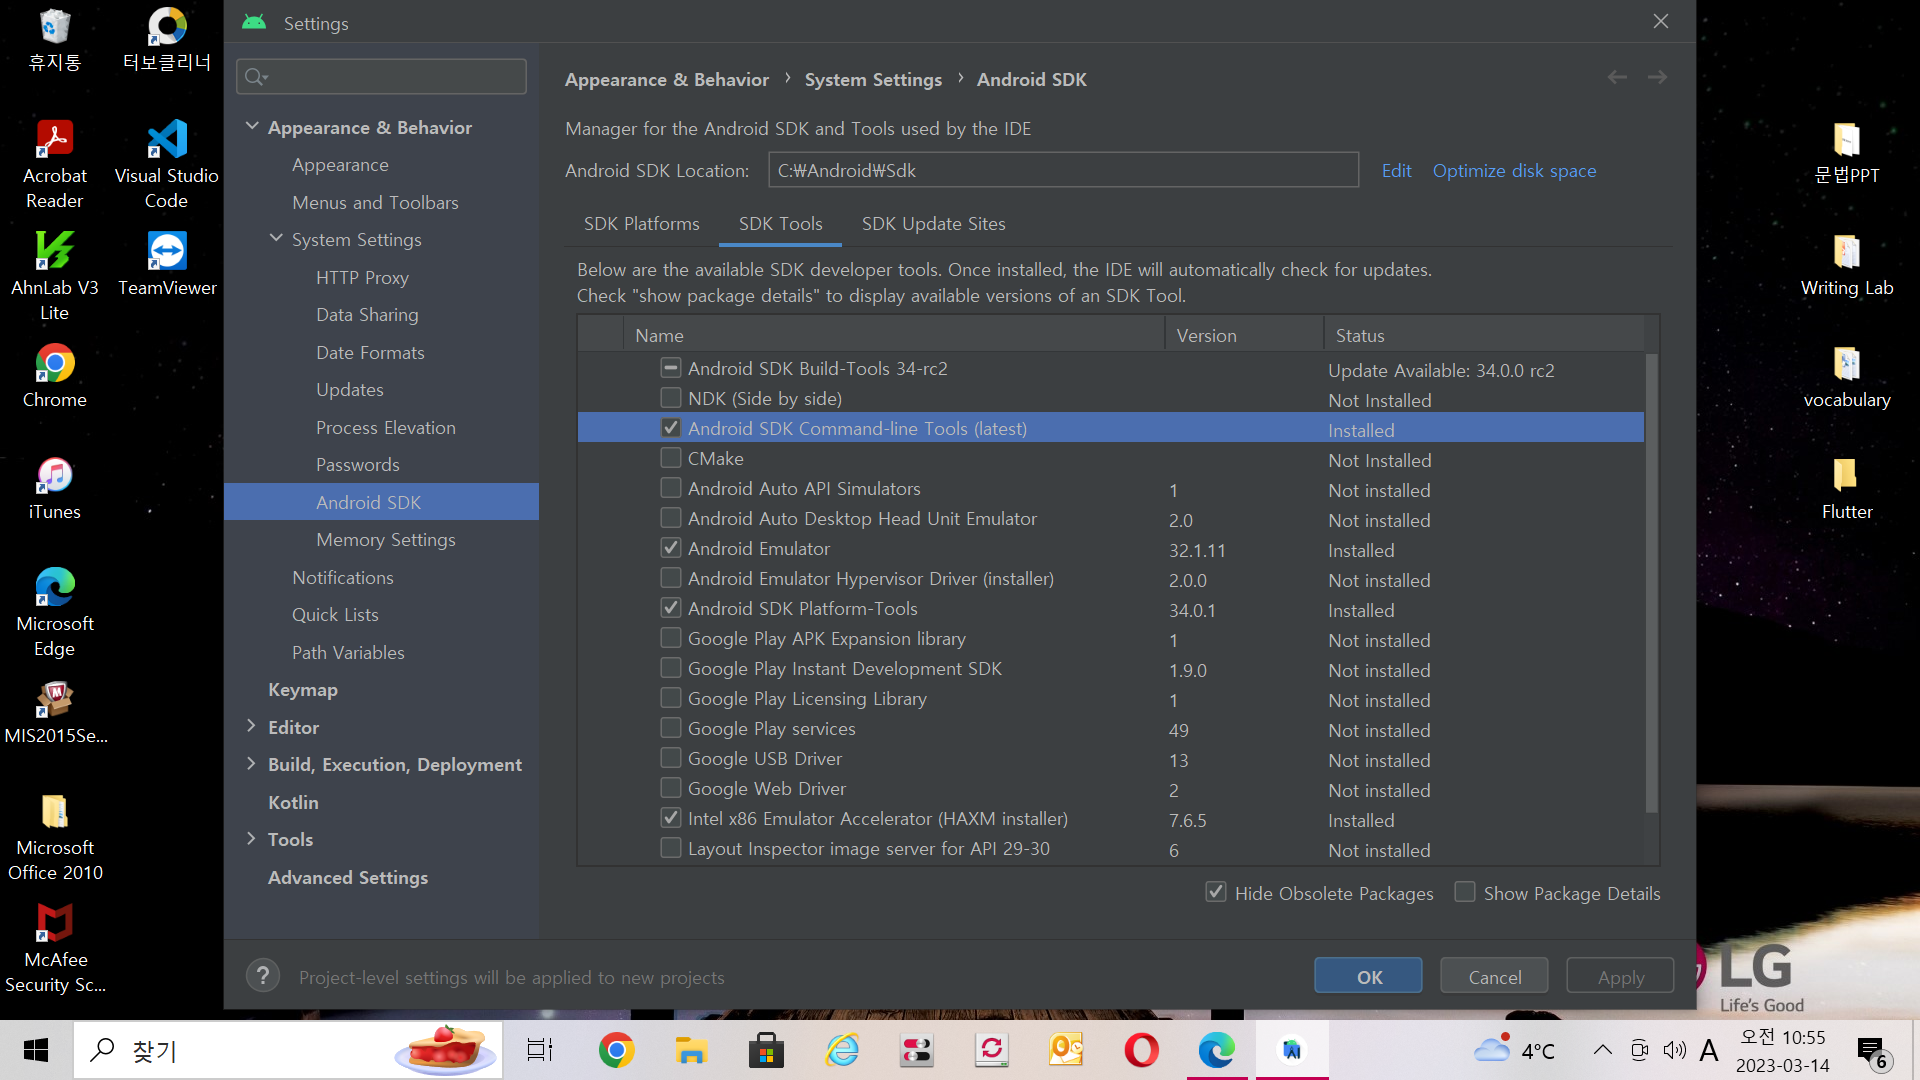Screen dimensions: 1920x1080
Task: Open Flutter folder on desktop
Action: point(1847,489)
